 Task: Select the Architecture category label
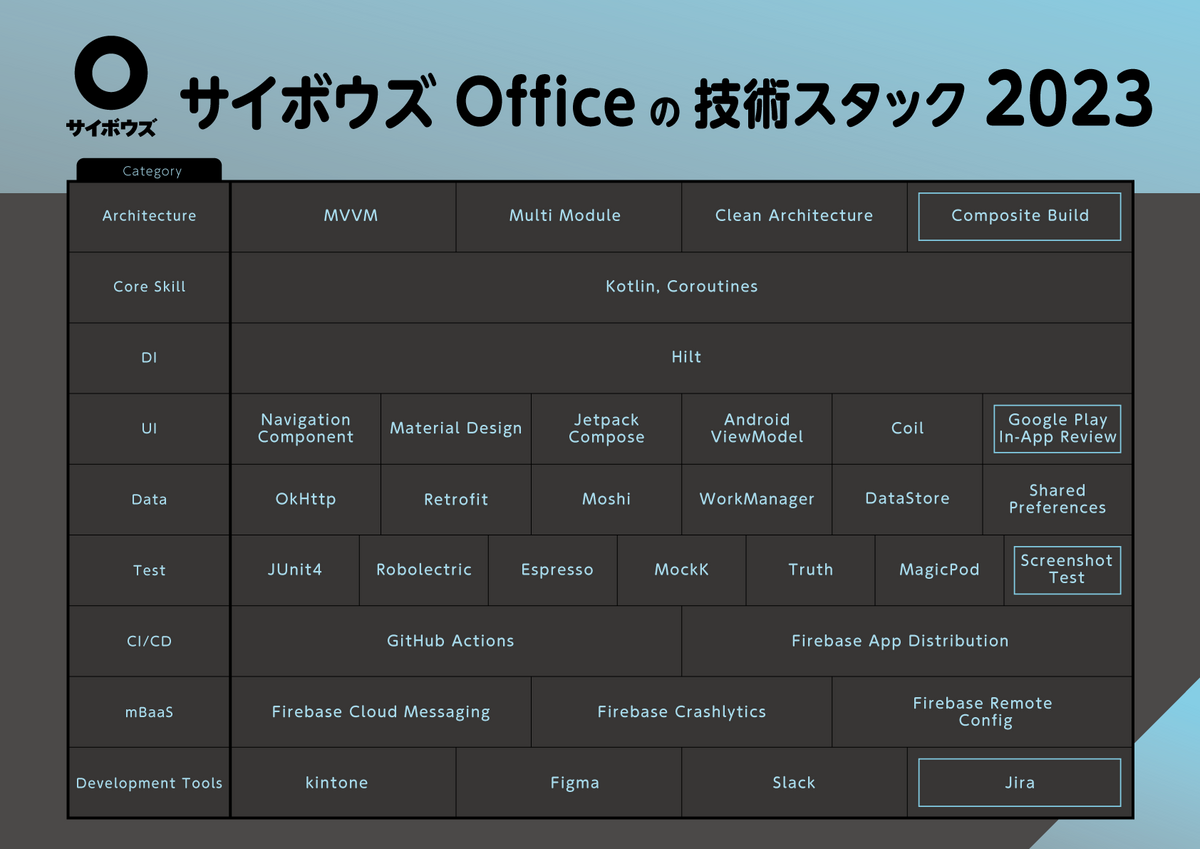(x=149, y=216)
